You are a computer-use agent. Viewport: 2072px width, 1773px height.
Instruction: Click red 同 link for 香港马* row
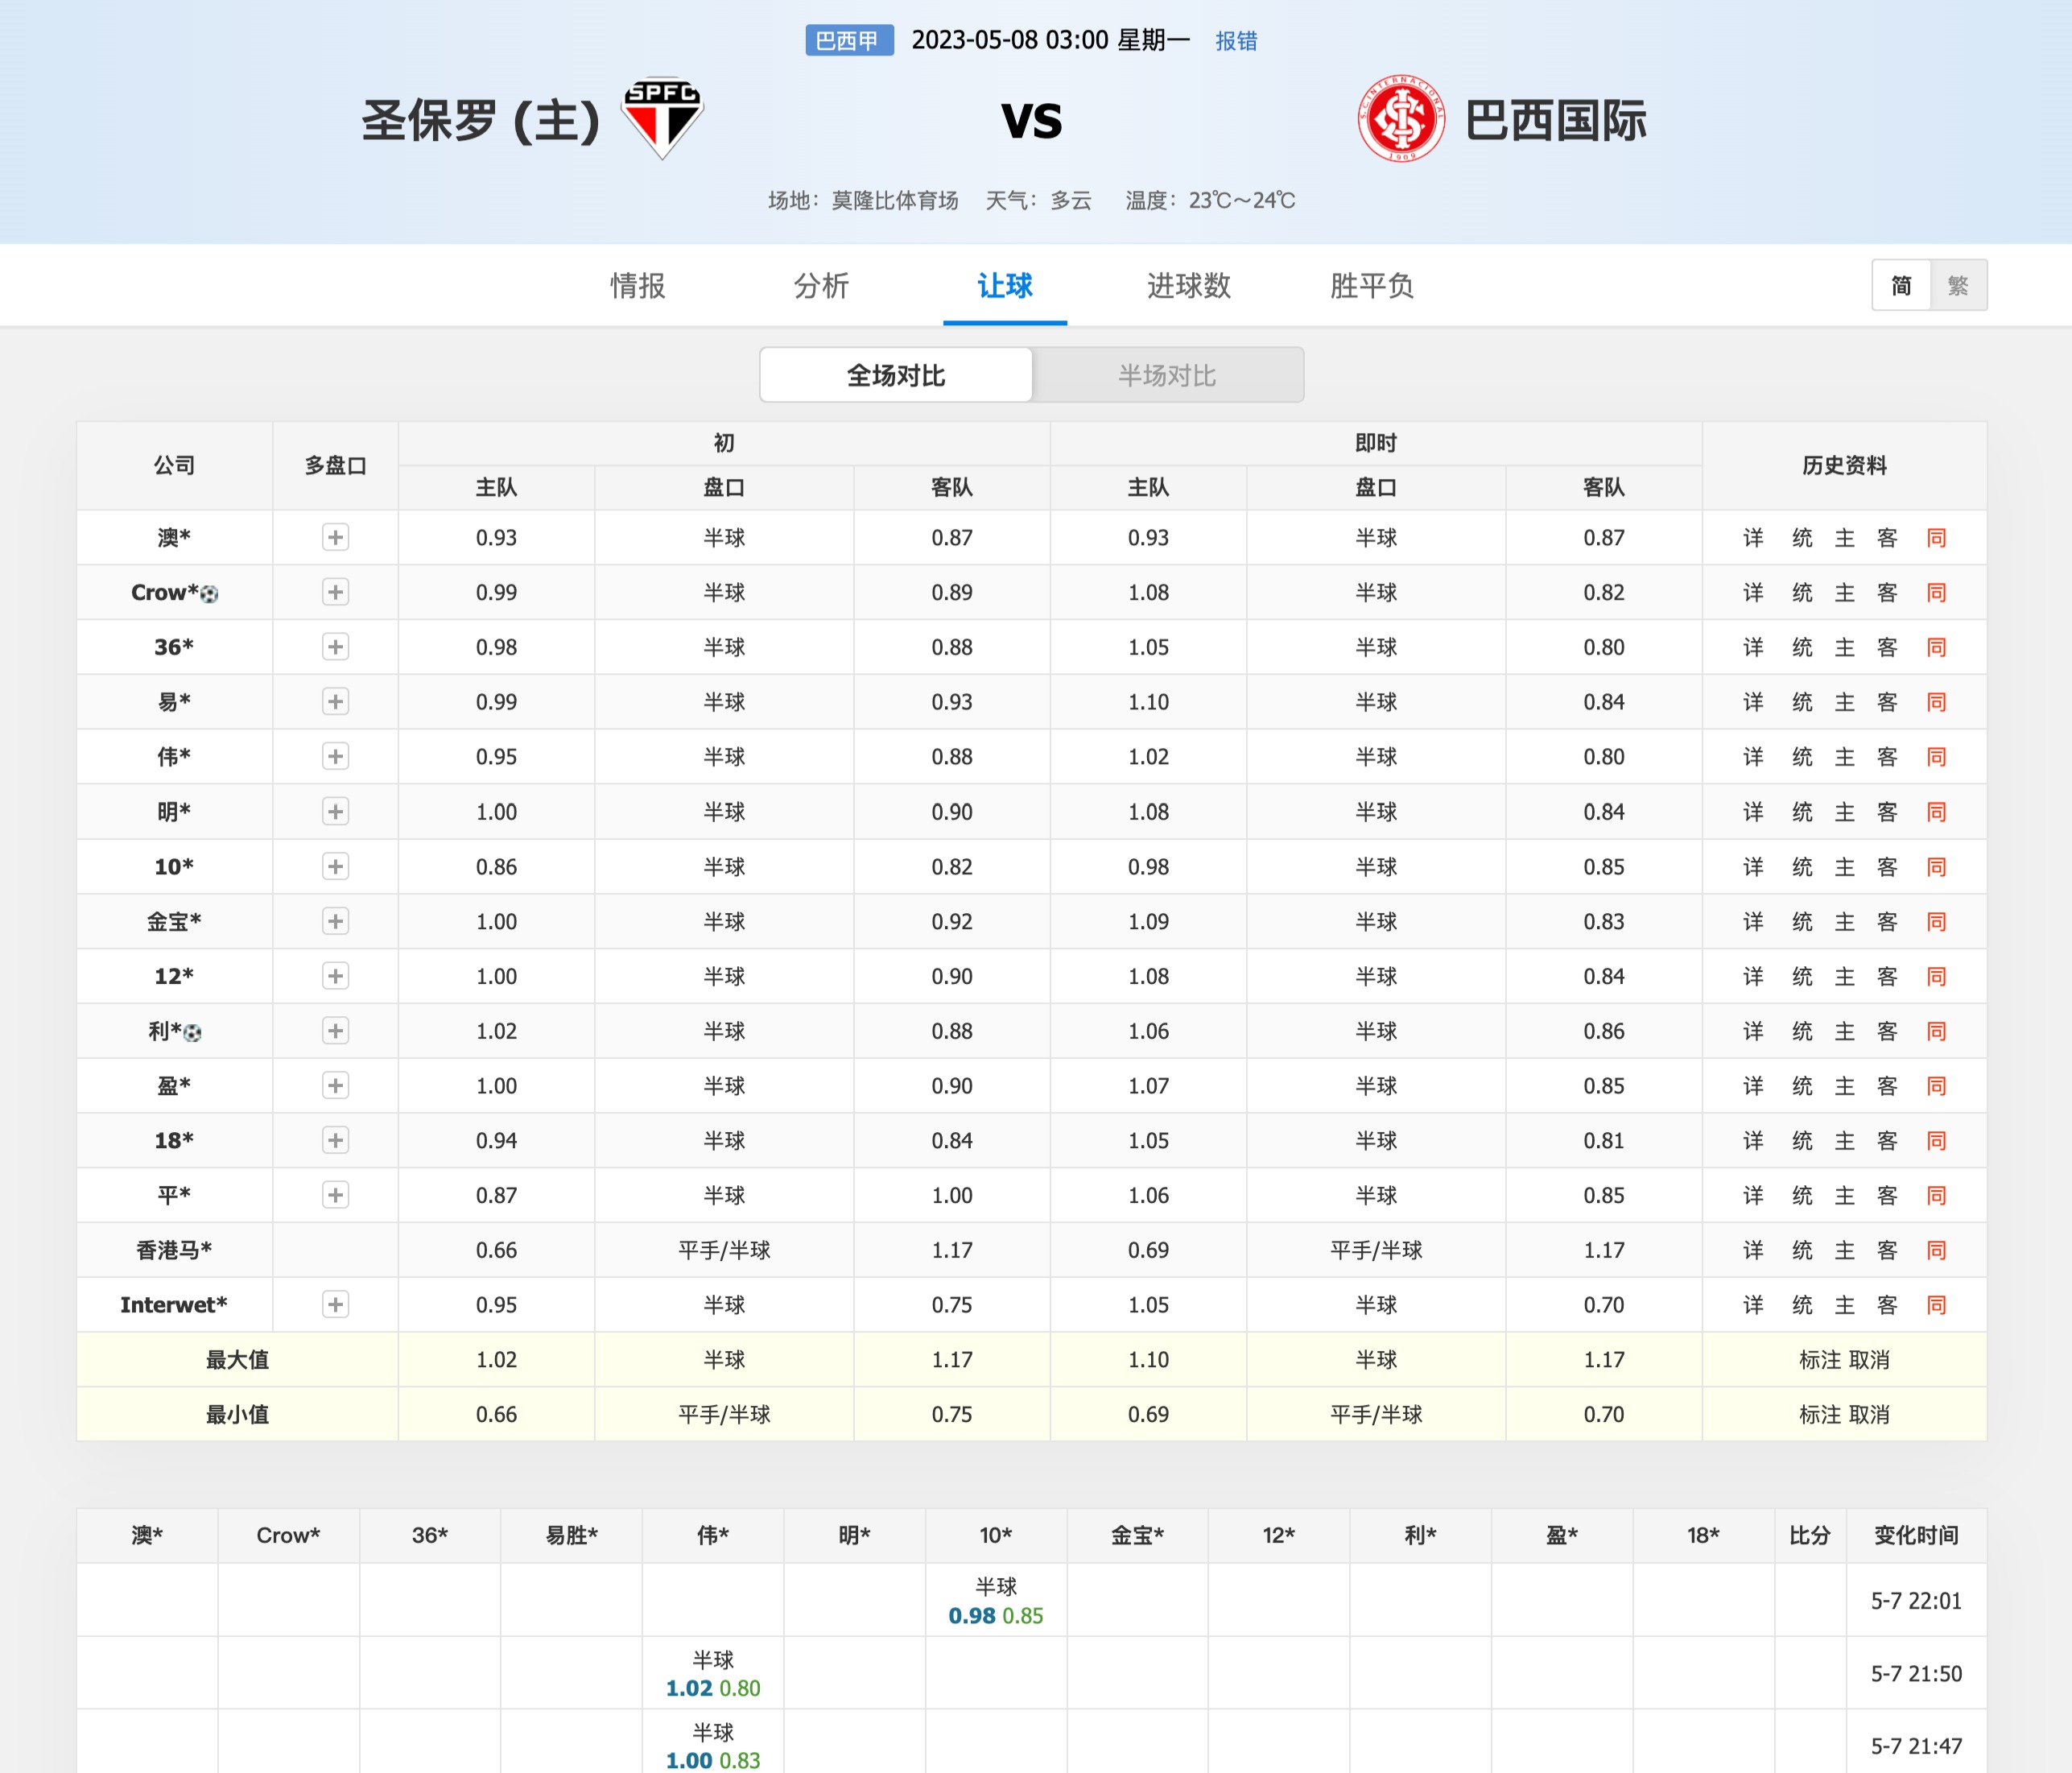coord(1936,1250)
